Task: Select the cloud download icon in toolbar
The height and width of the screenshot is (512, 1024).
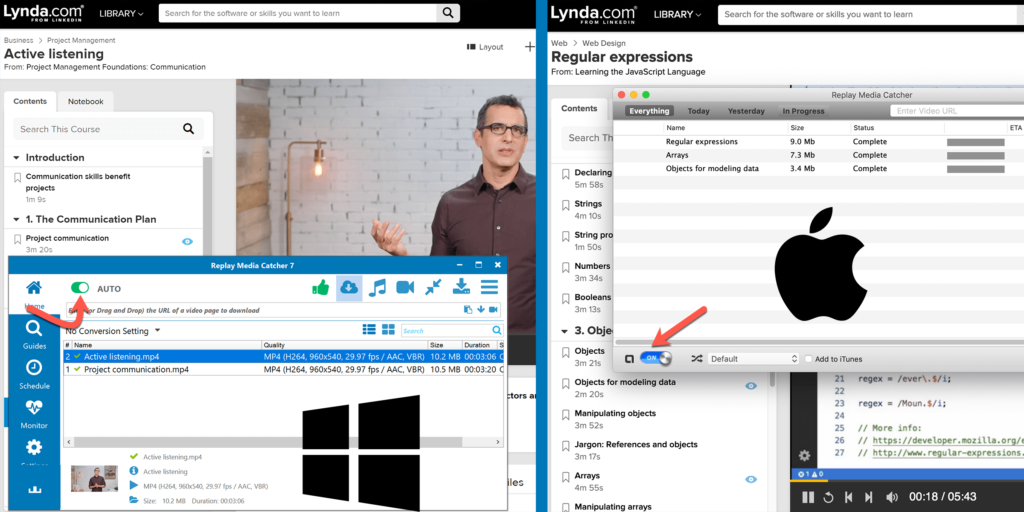Action: pos(349,287)
